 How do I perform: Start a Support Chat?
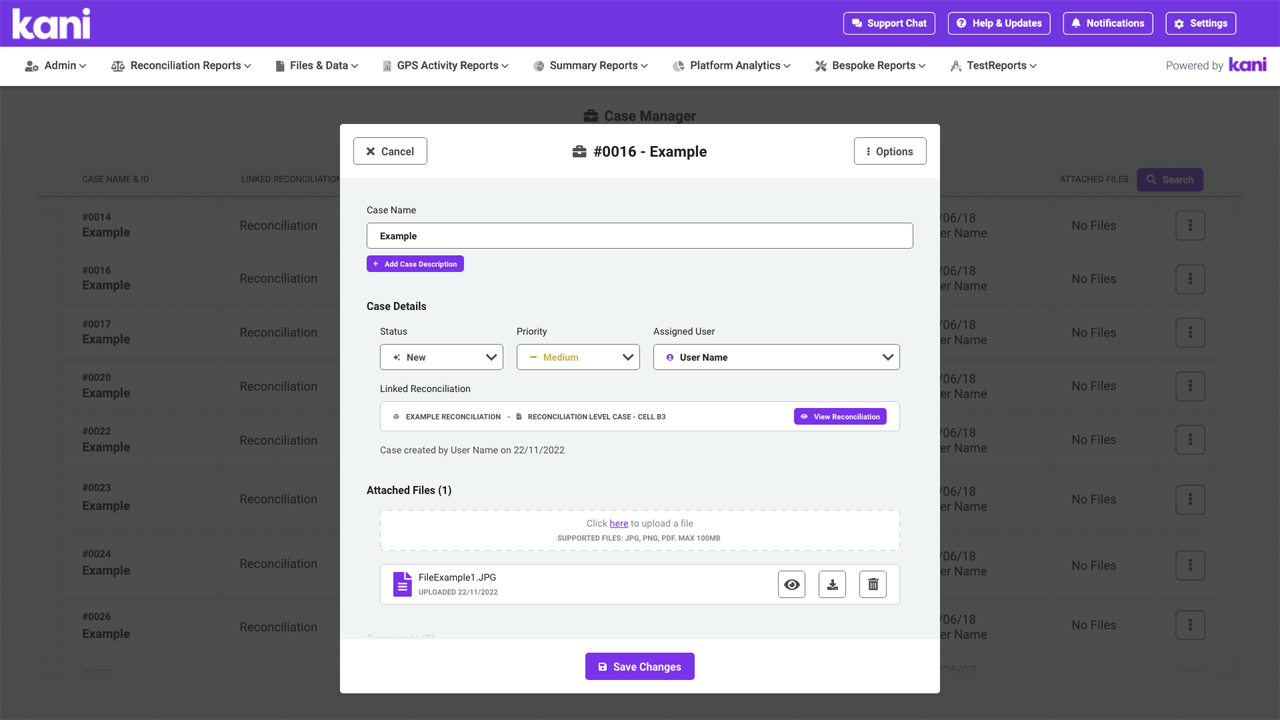888,22
